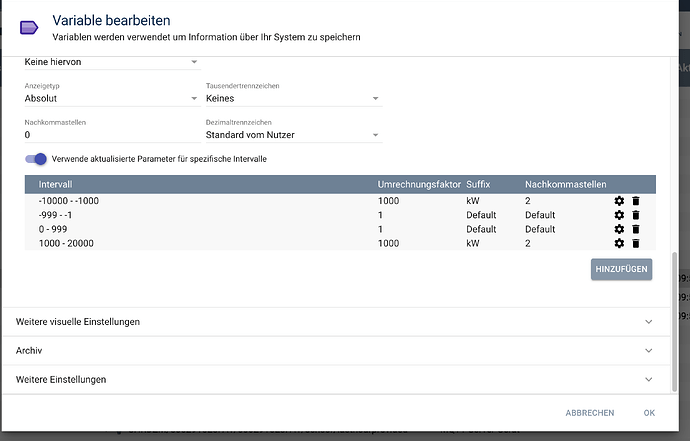Delete the 0 - 999 interval row
This screenshot has height=441, width=690.
pyautogui.click(x=635, y=229)
